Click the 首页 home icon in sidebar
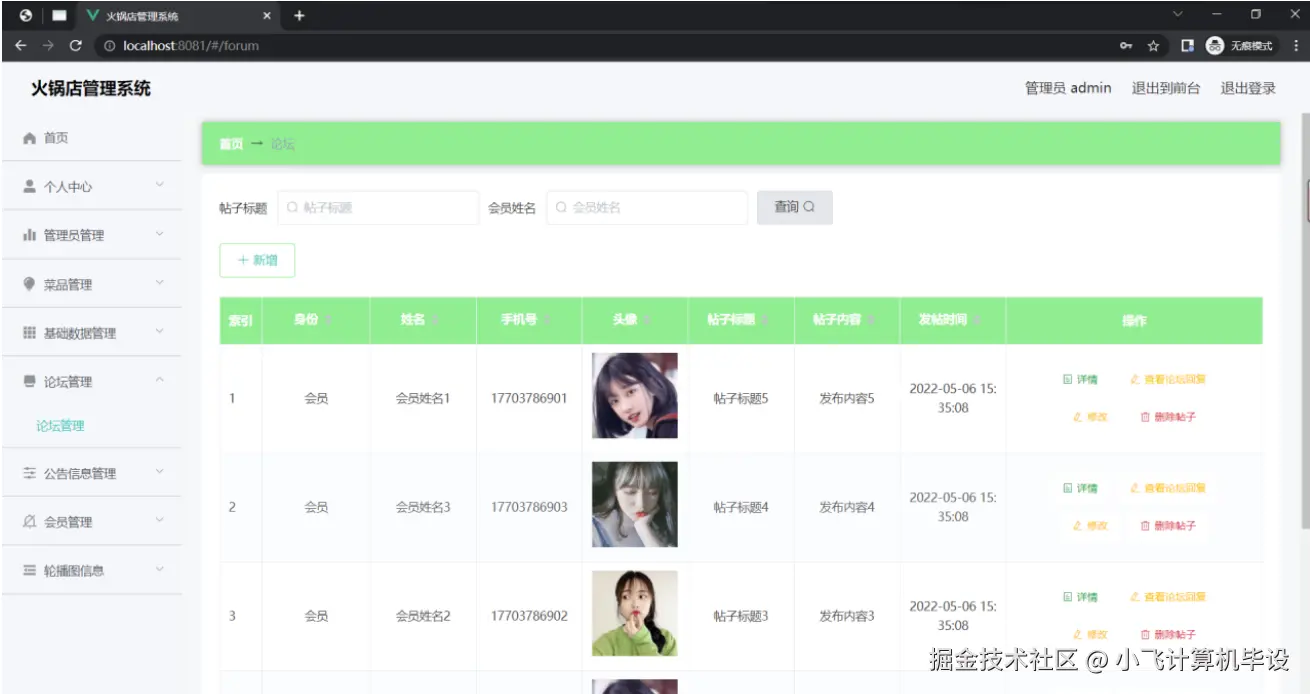This screenshot has width=1310, height=694. click(x=29, y=138)
